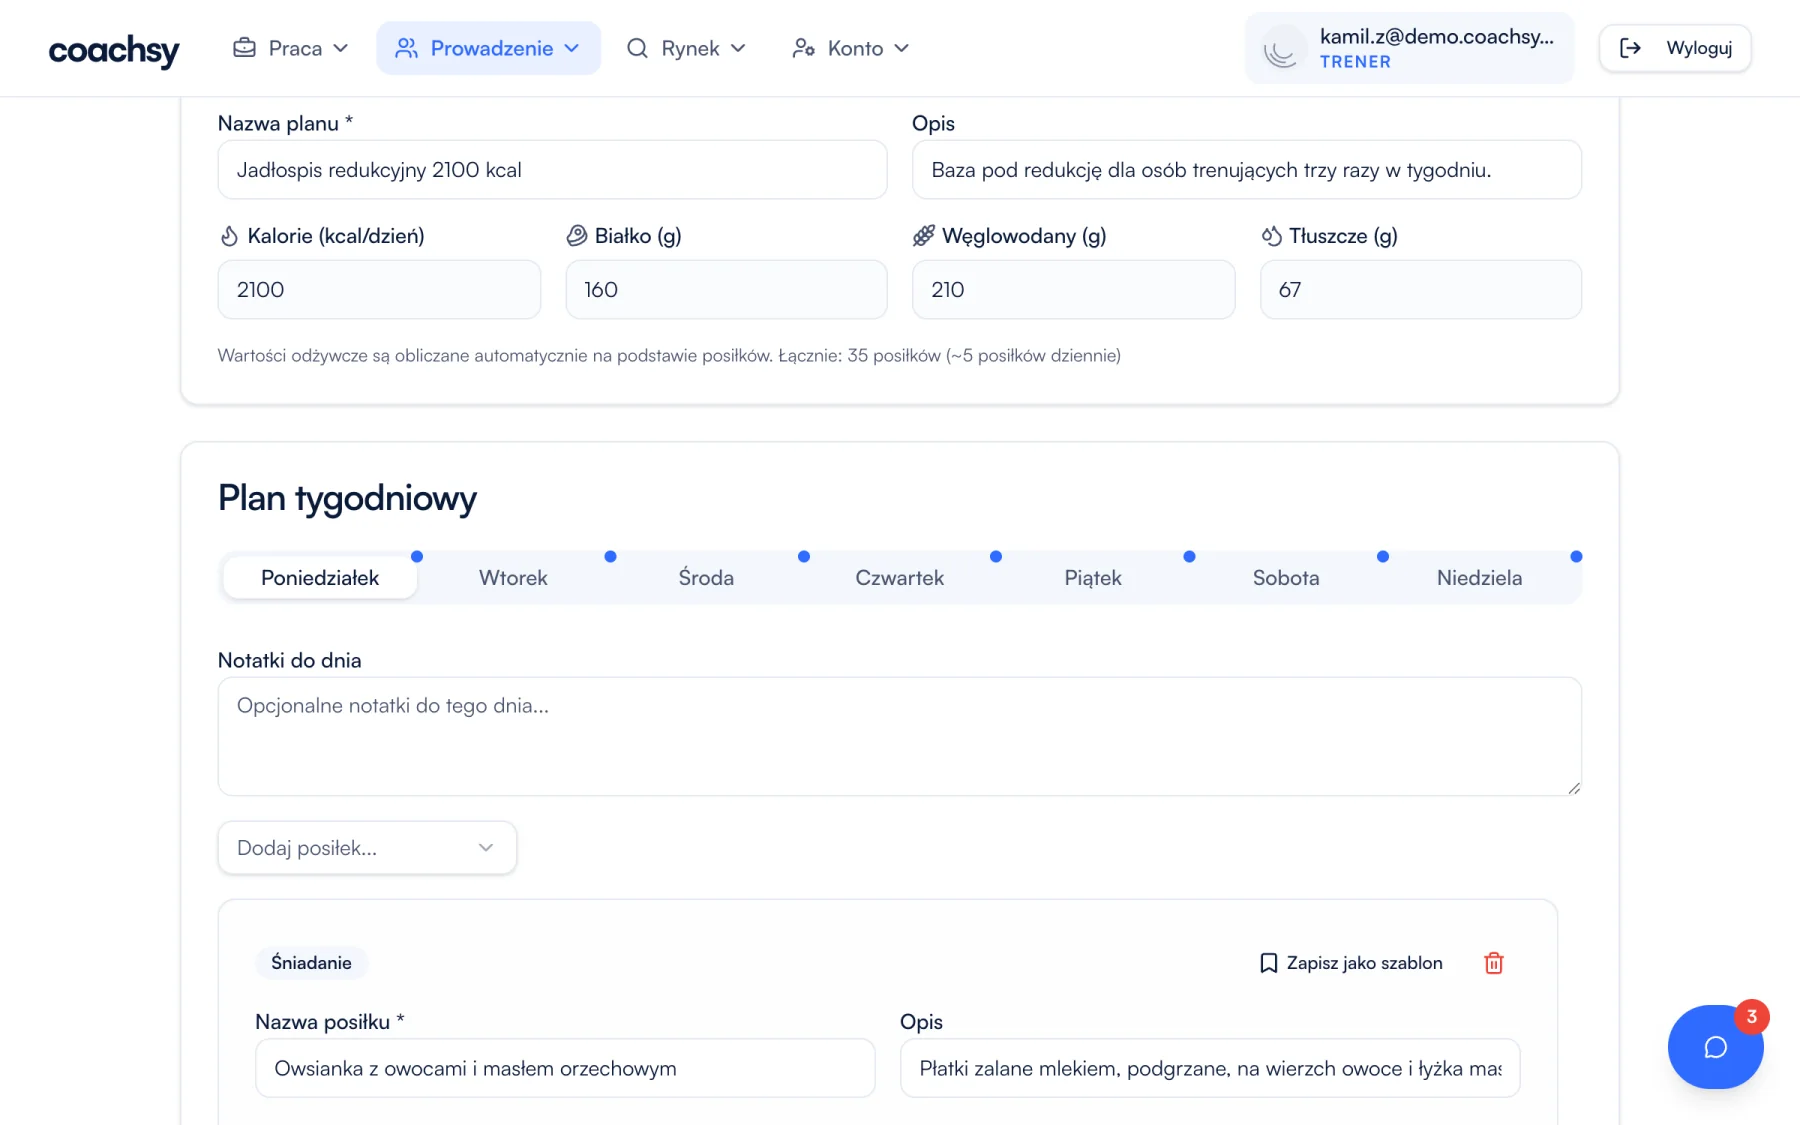Click the meal Opis field with Płatki

[1210, 1068]
